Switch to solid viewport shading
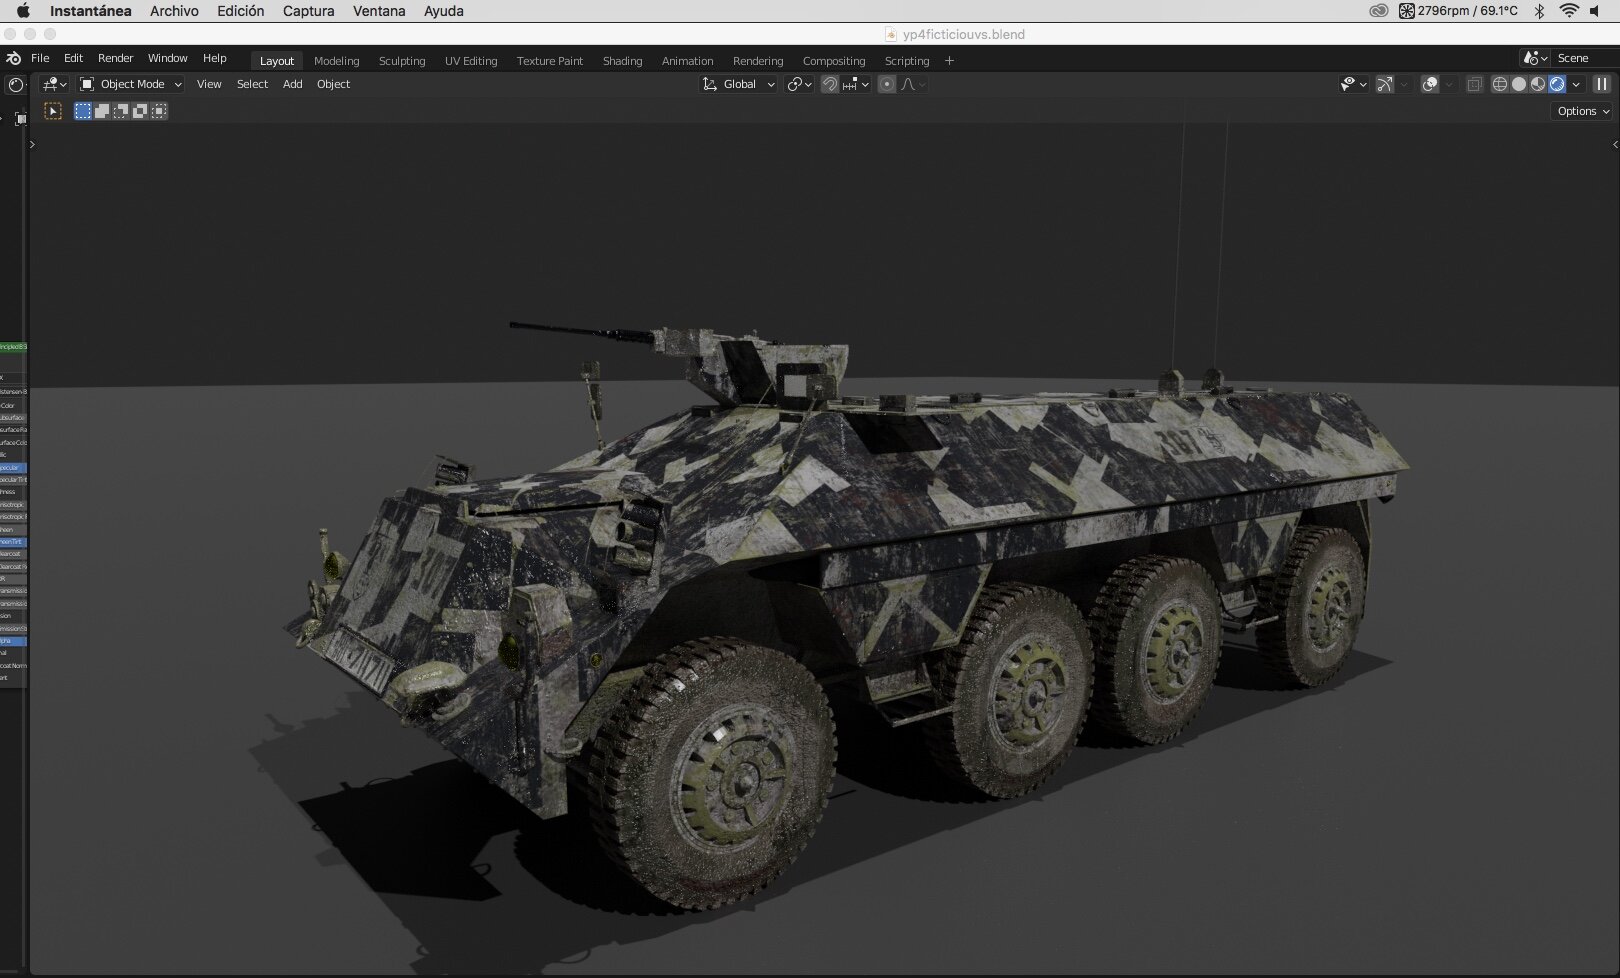Viewport: 1620px width, 978px height. click(x=1519, y=84)
